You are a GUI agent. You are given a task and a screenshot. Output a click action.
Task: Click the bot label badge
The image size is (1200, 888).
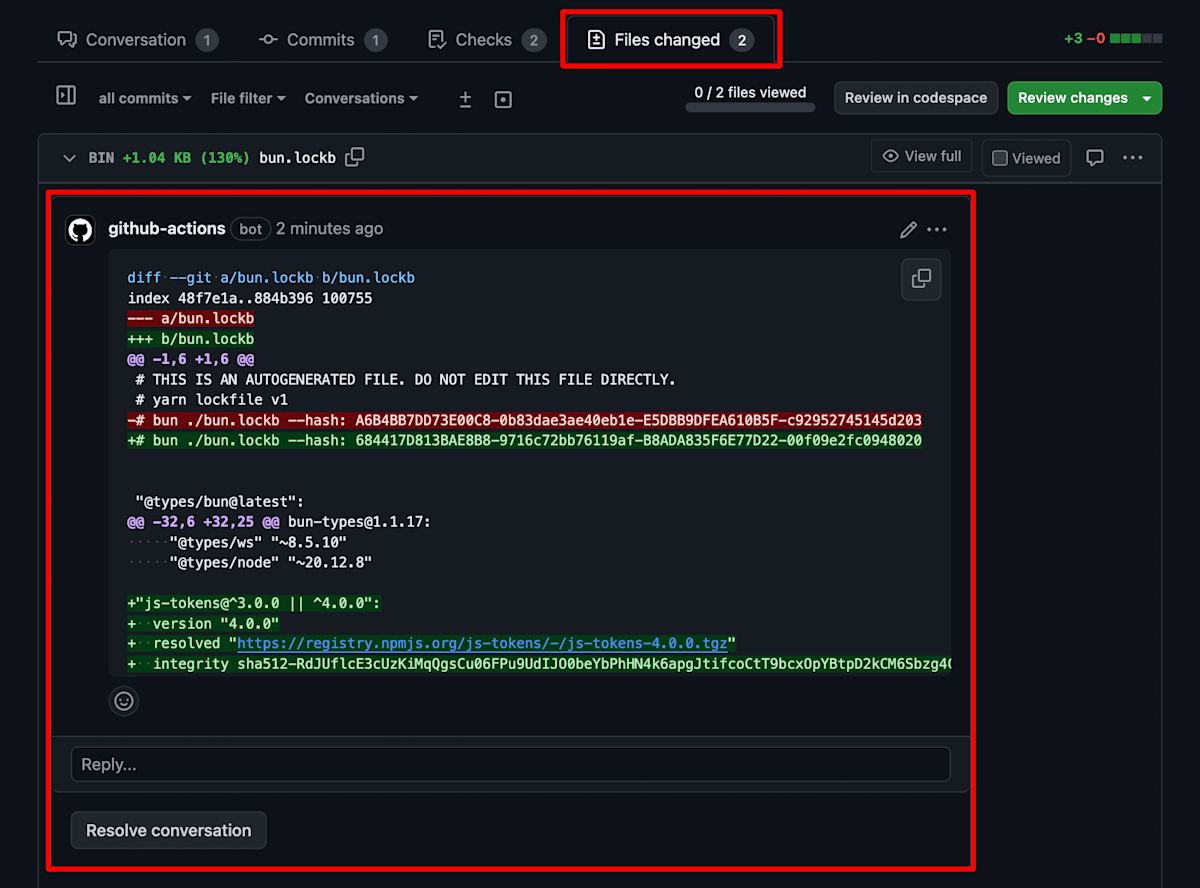[251, 229]
